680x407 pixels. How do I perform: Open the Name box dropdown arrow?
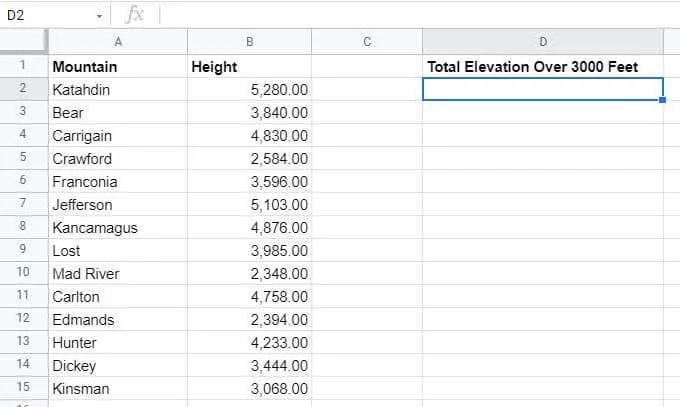click(x=99, y=16)
